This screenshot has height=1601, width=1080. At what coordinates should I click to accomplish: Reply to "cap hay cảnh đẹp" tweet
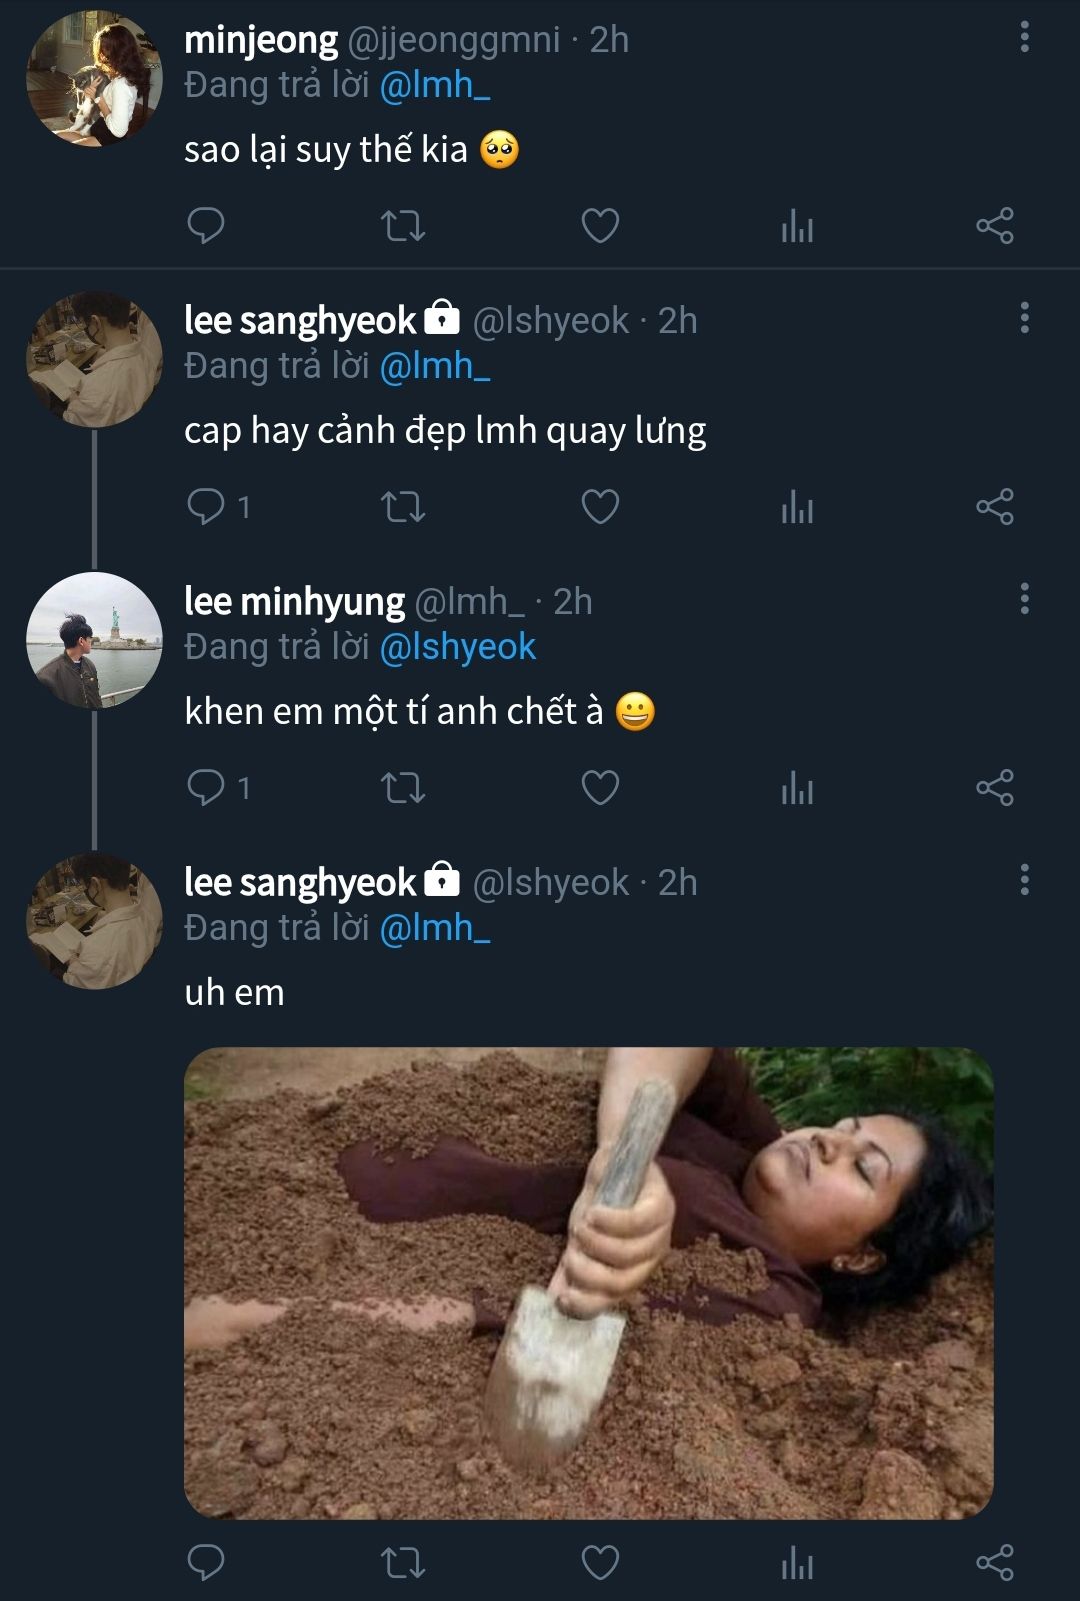pyautogui.click(x=206, y=507)
